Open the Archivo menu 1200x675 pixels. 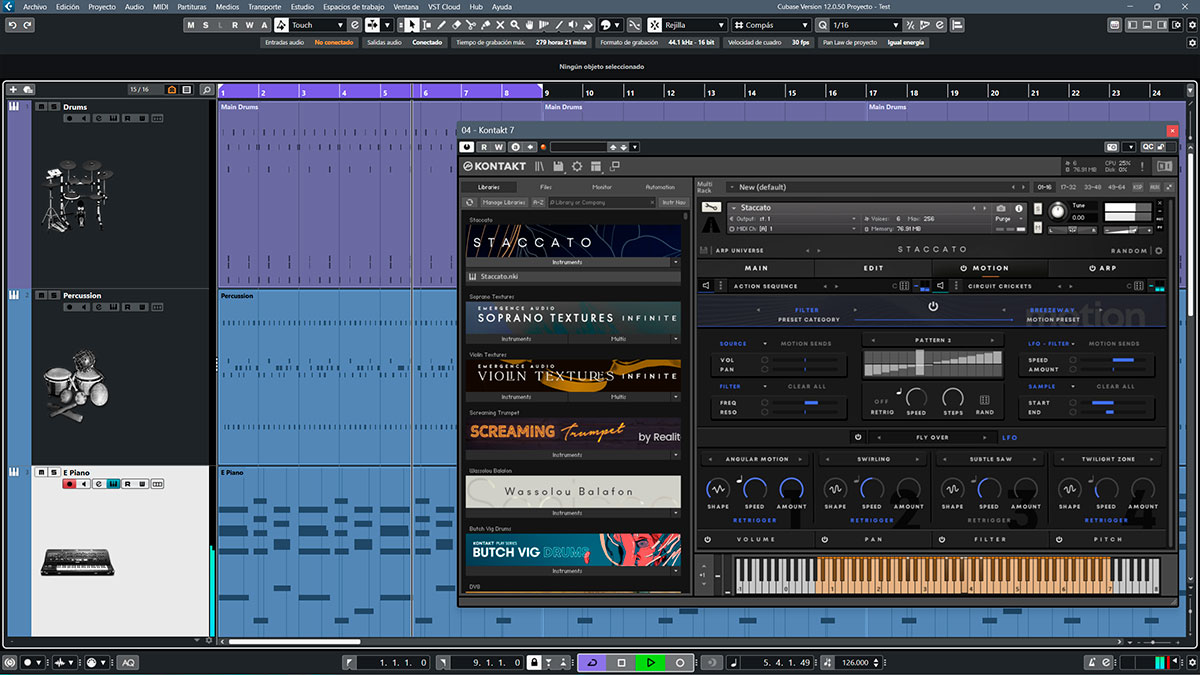(x=34, y=6)
